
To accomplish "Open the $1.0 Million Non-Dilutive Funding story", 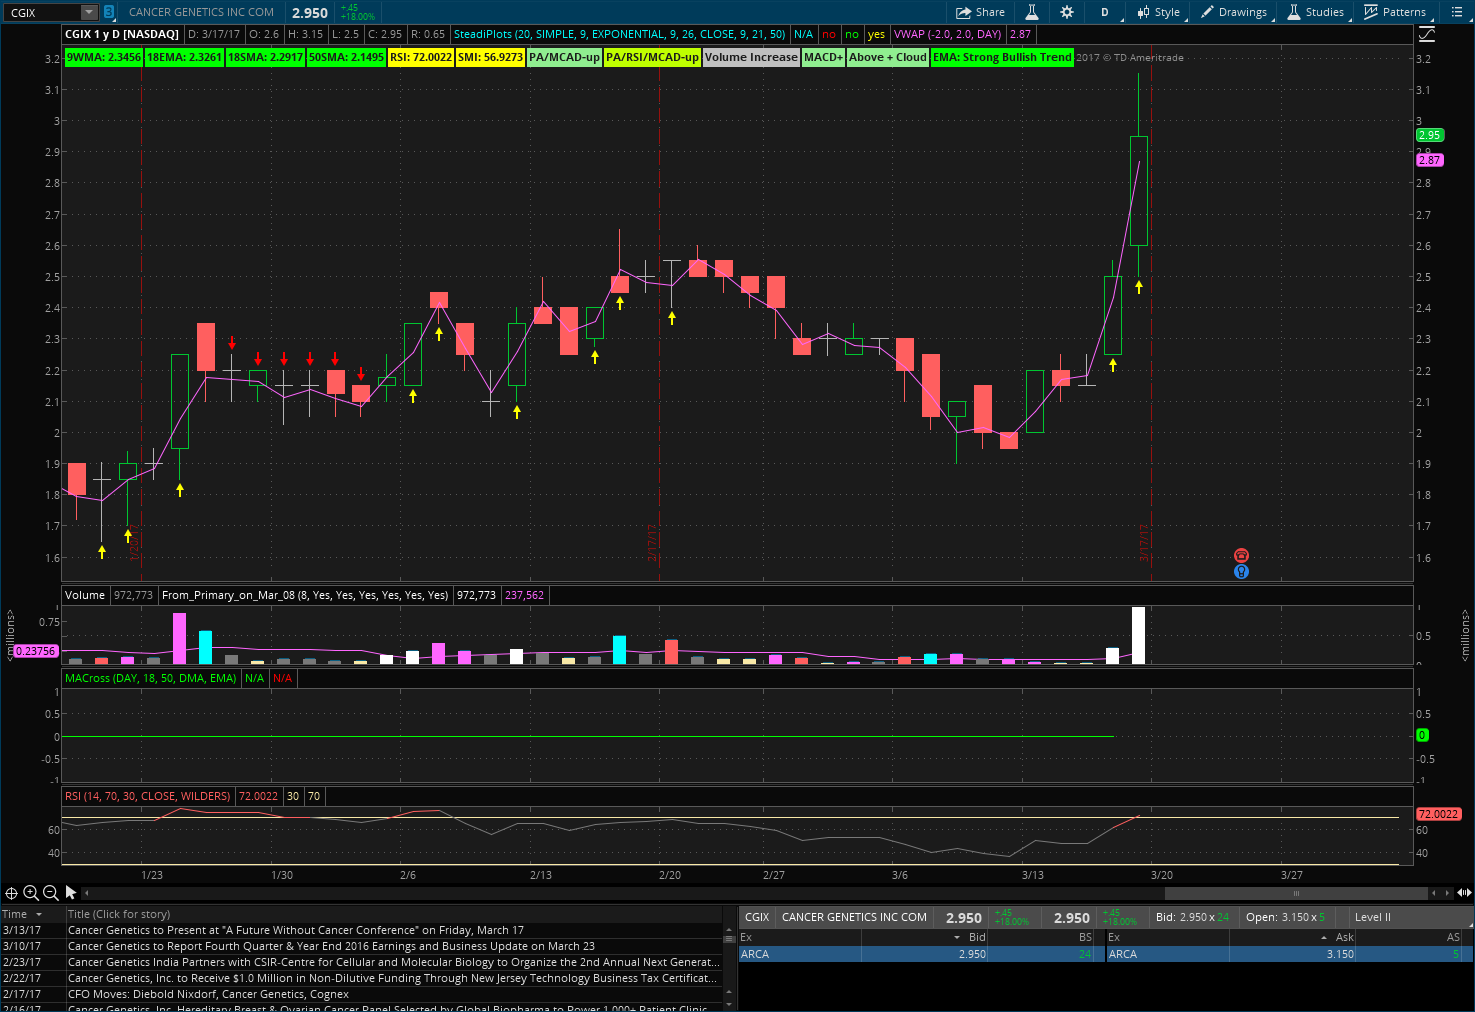I will tap(393, 978).
